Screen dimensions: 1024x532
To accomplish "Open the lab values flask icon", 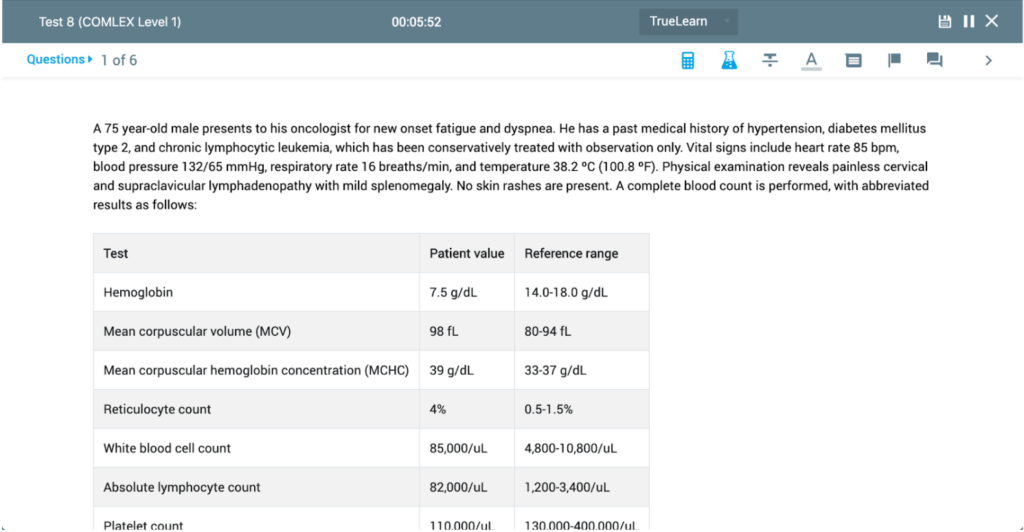I will click(x=729, y=61).
